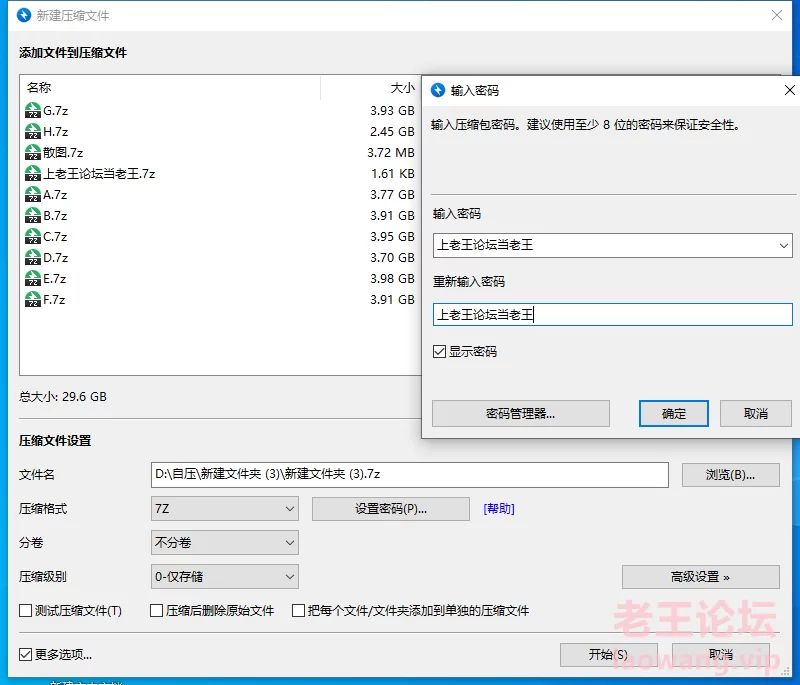The height and width of the screenshot is (685, 800).
Task: Click 取消 in the password dialog
Action: pos(756,414)
